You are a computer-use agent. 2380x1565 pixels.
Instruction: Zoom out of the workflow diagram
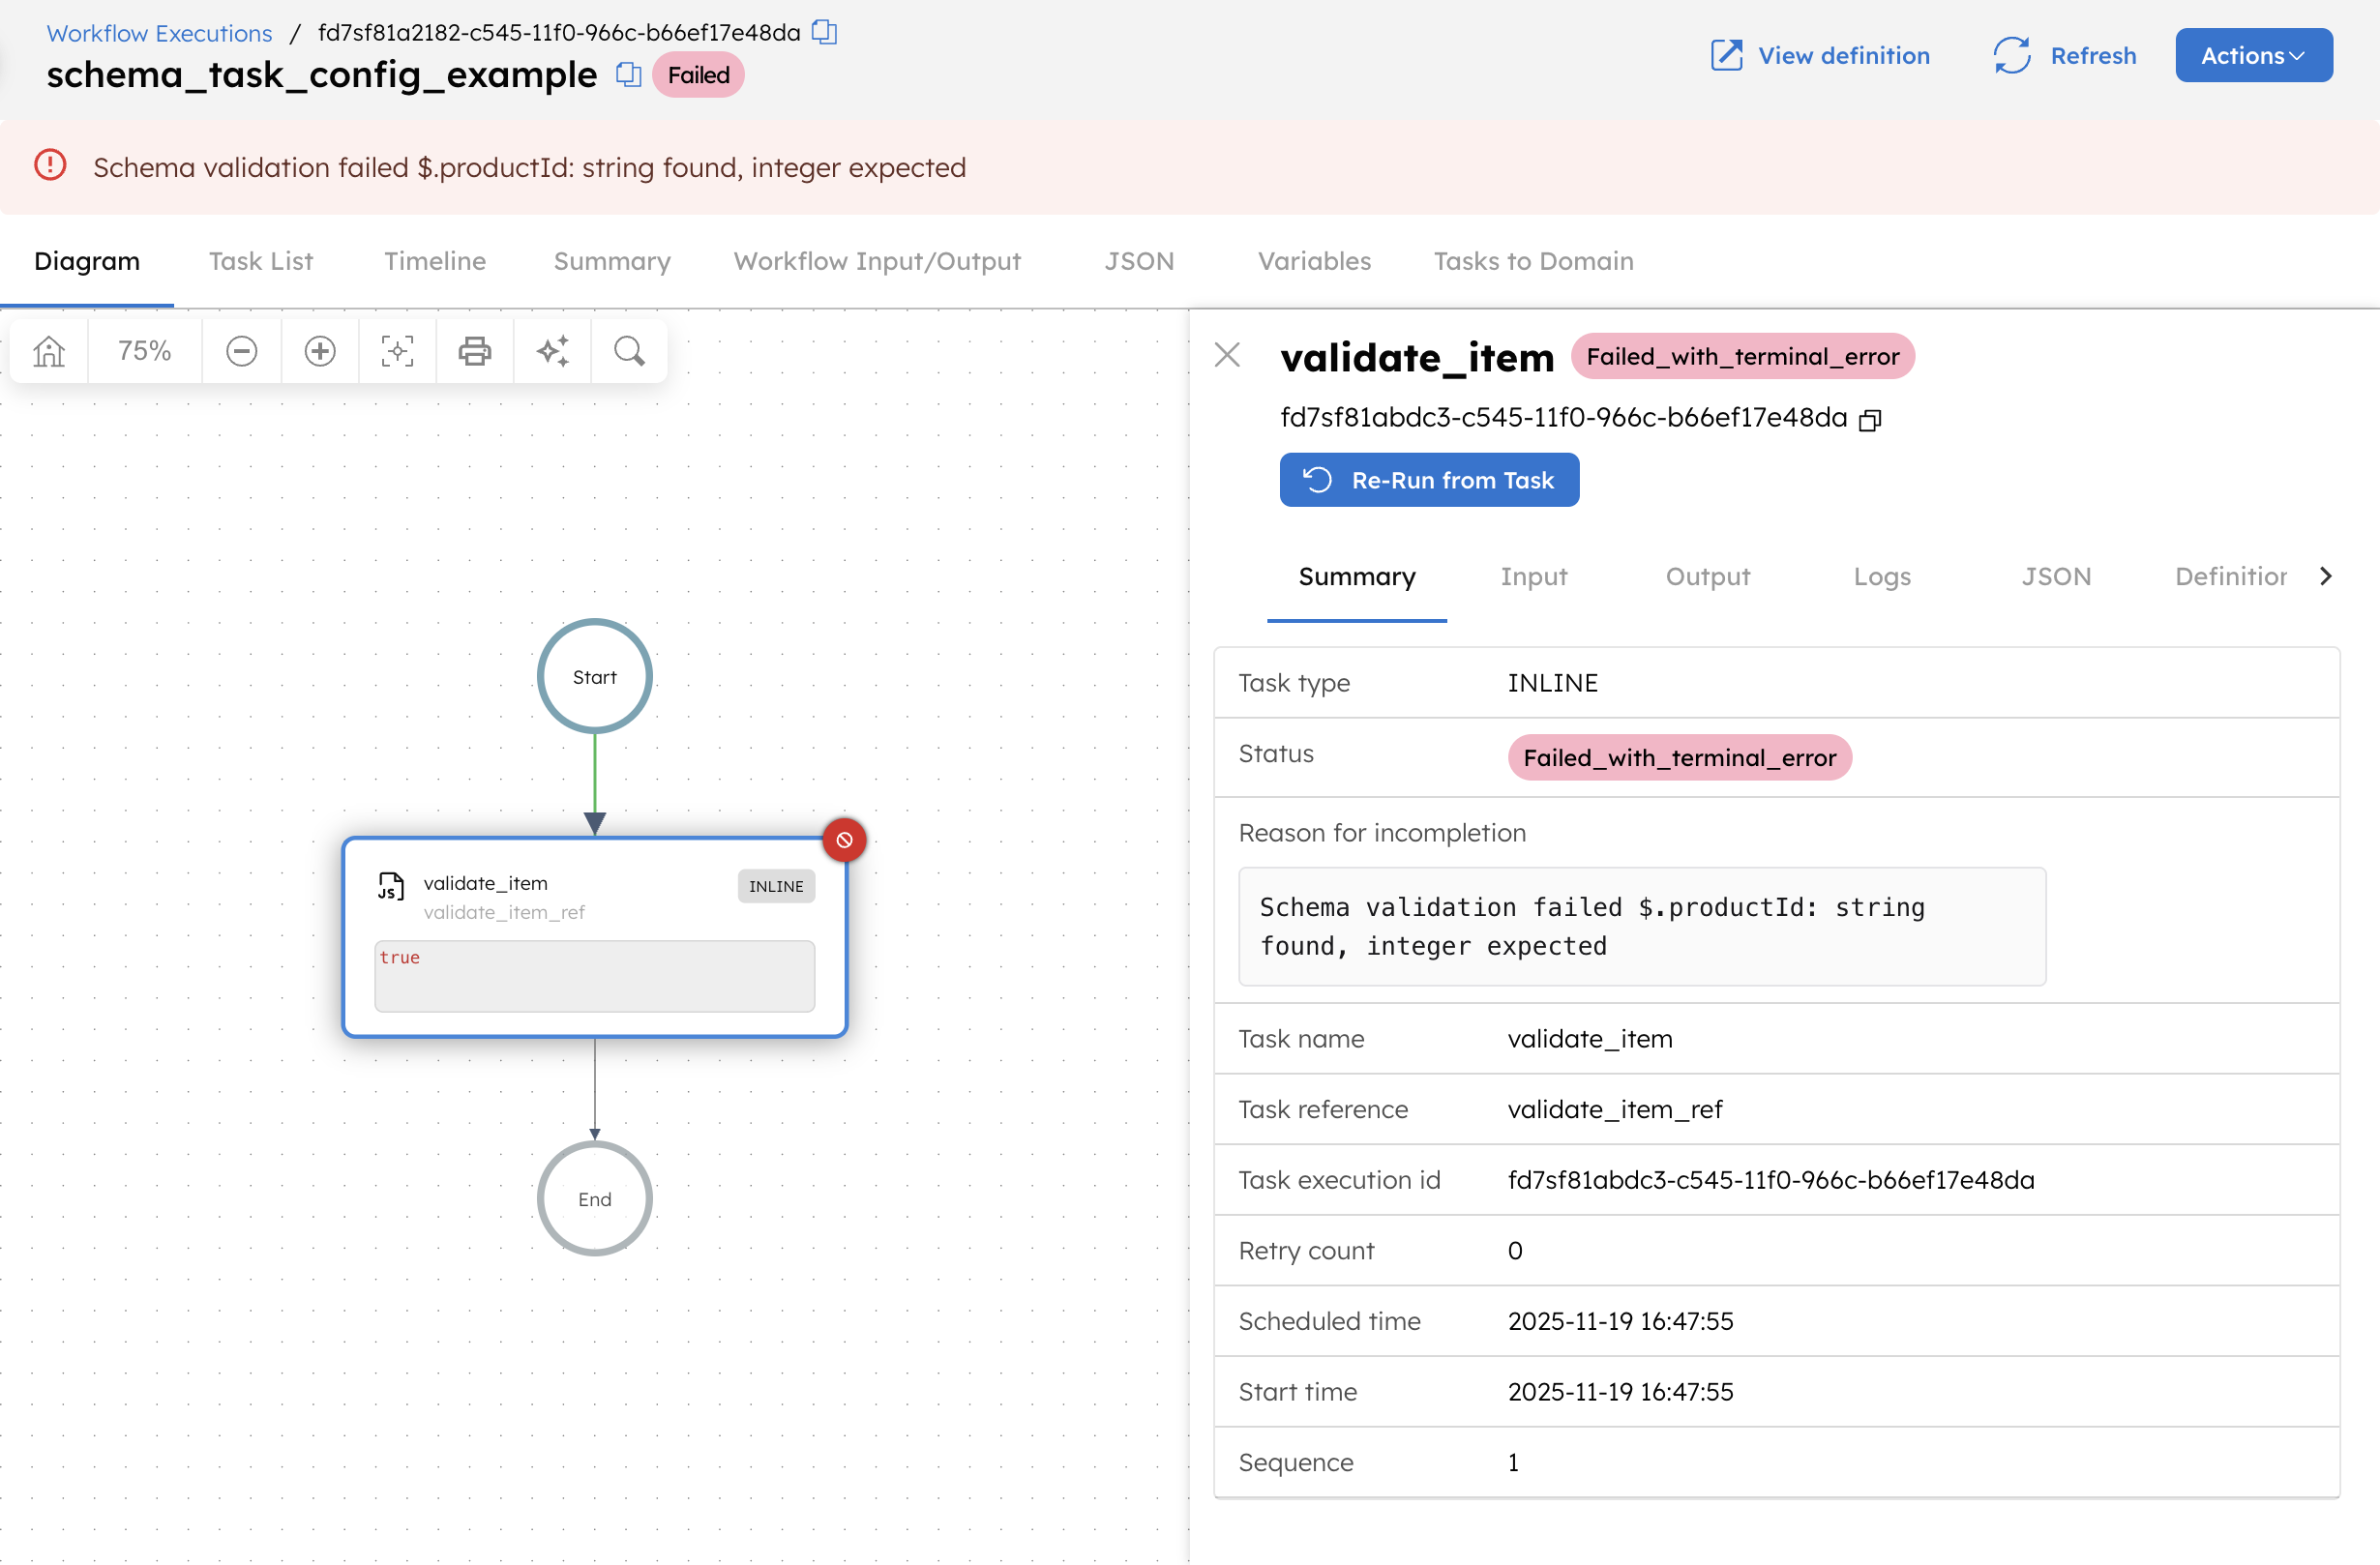click(x=241, y=351)
